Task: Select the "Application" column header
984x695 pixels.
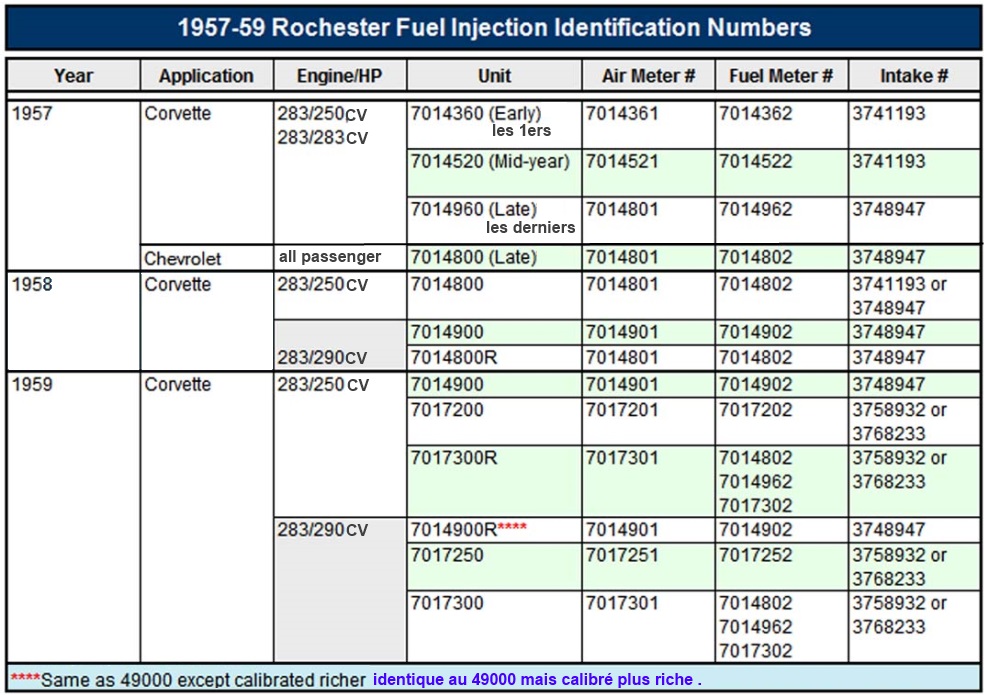Action: pos(206,76)
